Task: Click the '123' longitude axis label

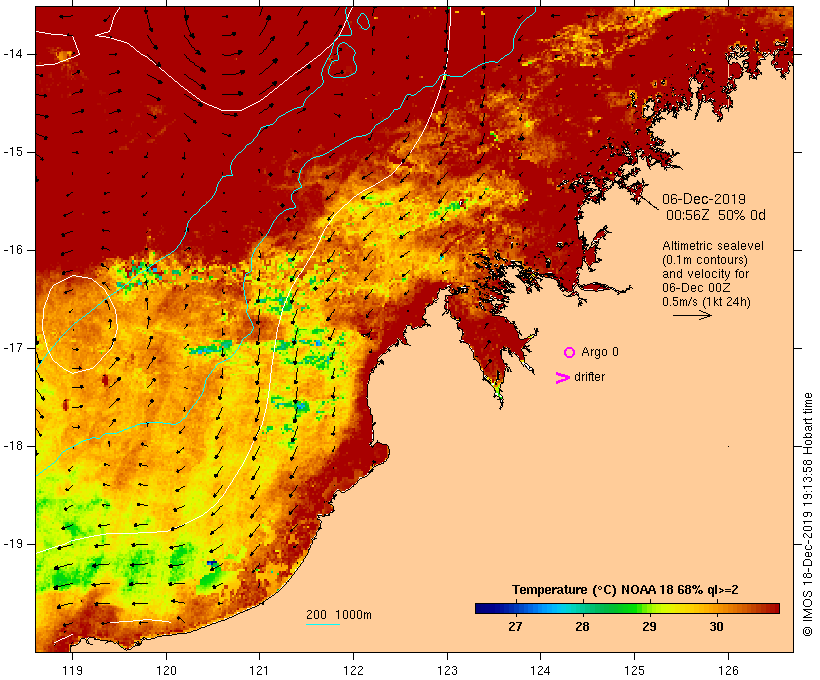Action: pos(447,671)
